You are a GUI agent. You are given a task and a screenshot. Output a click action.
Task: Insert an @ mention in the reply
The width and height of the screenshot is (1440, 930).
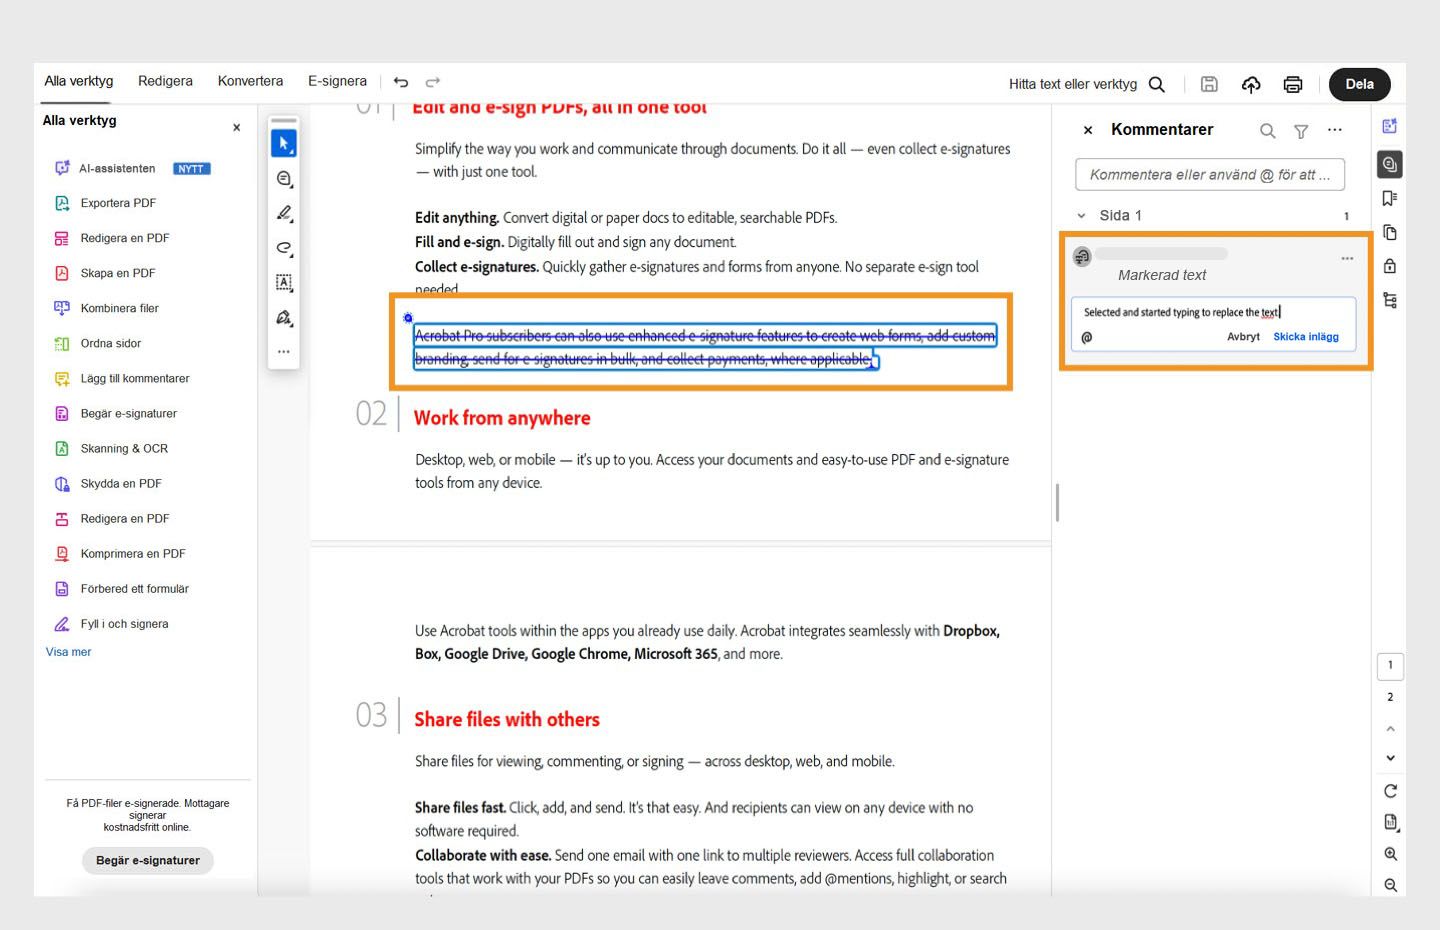tap(1087, 337)
